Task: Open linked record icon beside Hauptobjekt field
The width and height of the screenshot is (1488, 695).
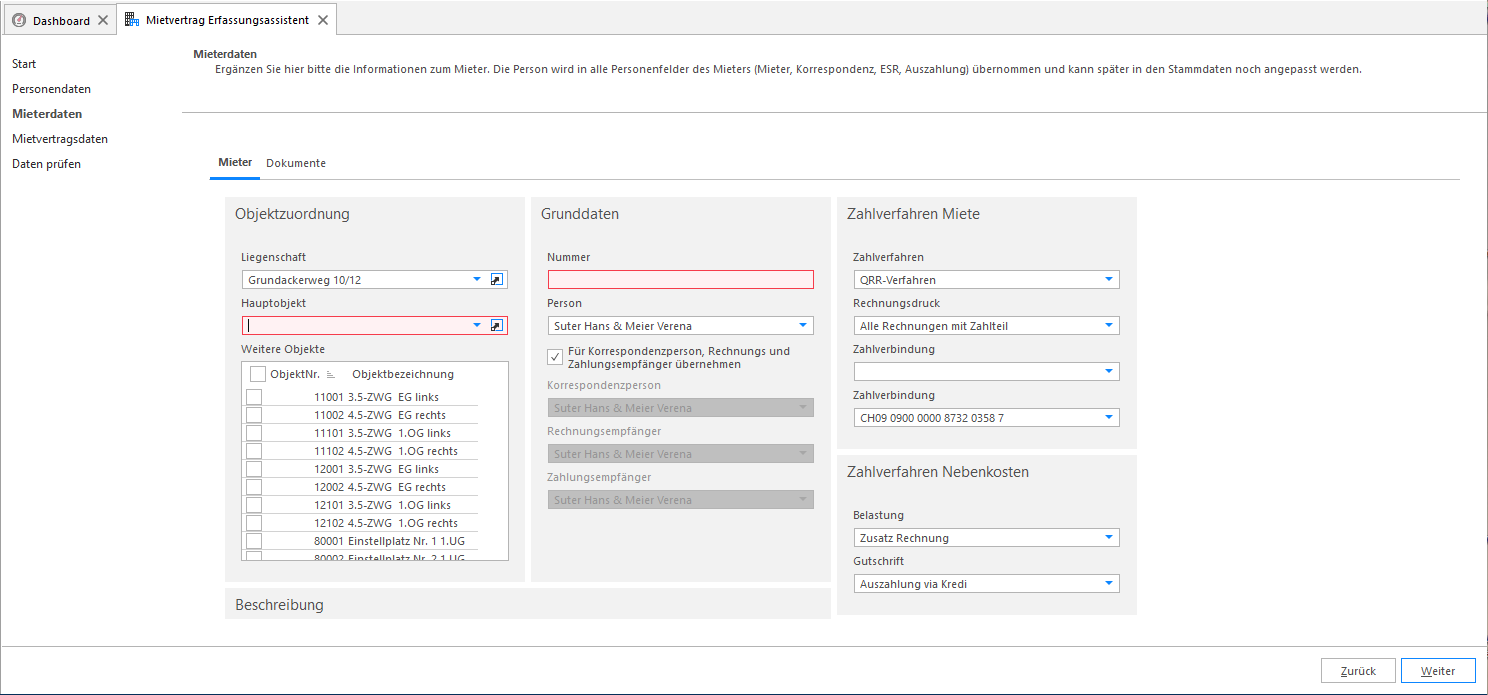Action: (x=497, y=326)
